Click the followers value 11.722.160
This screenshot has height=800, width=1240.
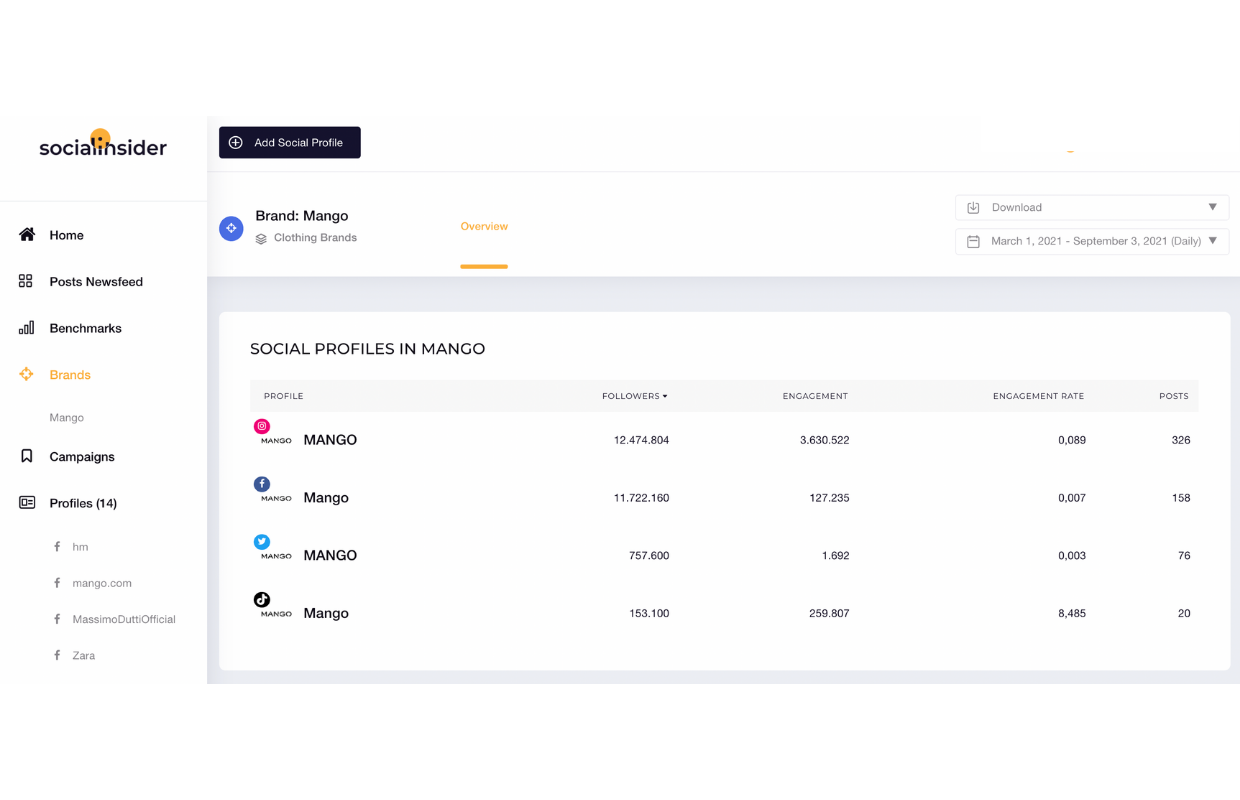[x=641, y=498]
